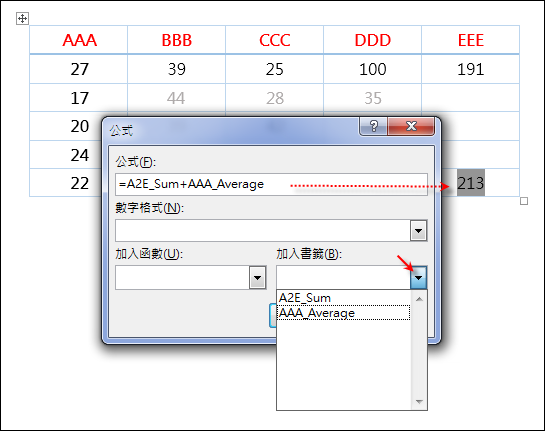Click into the 公式(F) formula input field
This screenshot has width=545, height=431.
(271, 184)
